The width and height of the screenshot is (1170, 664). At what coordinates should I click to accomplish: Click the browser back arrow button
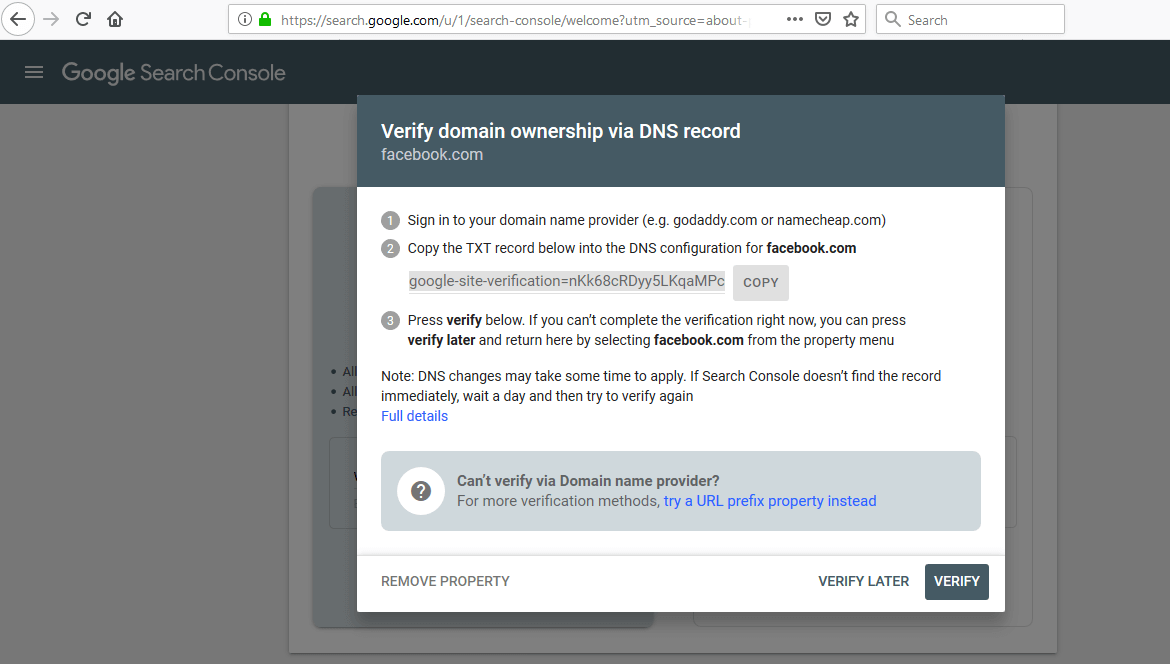(x=20, y=19)
